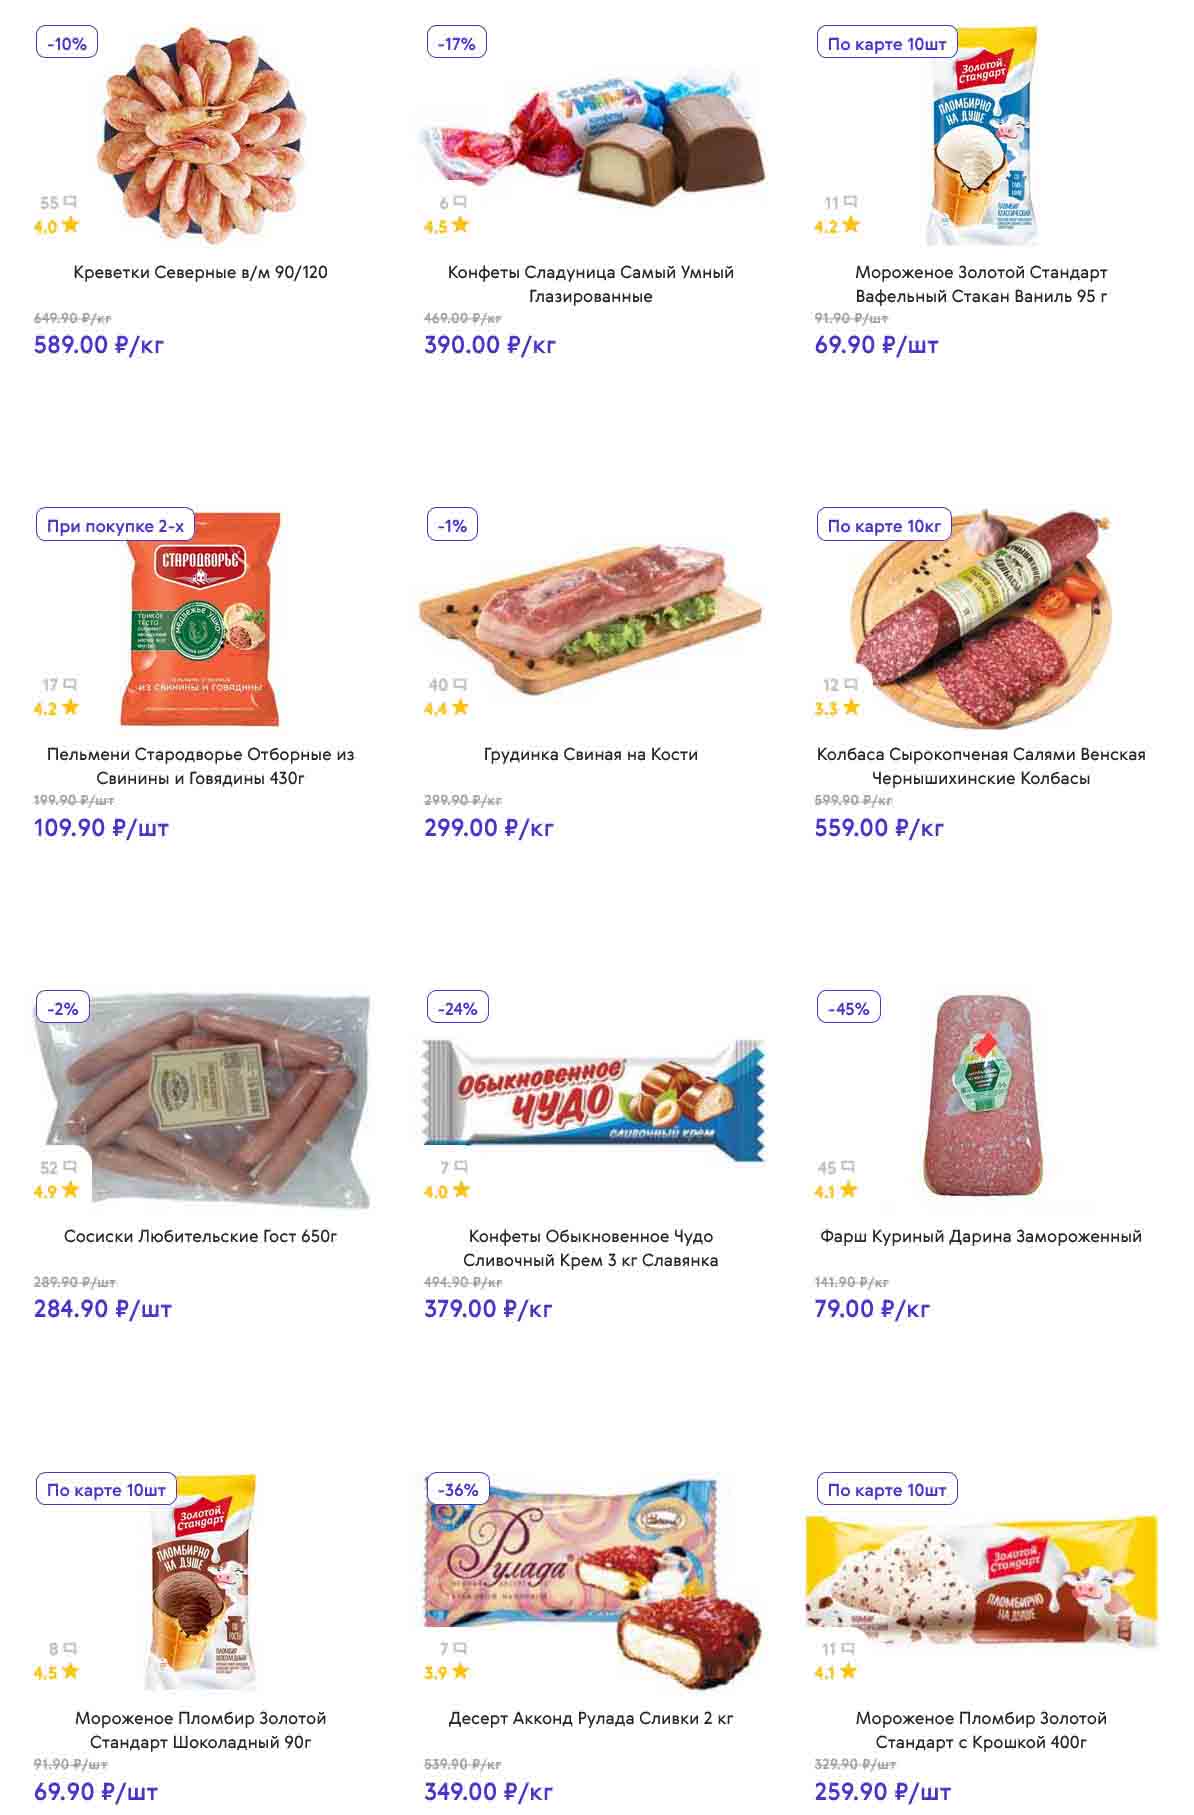Image resolution: width=1194 pixels, height=1815 pixels.
Task: Click the rating star on Конфеты Сладуница
Action: click(460, 225)
